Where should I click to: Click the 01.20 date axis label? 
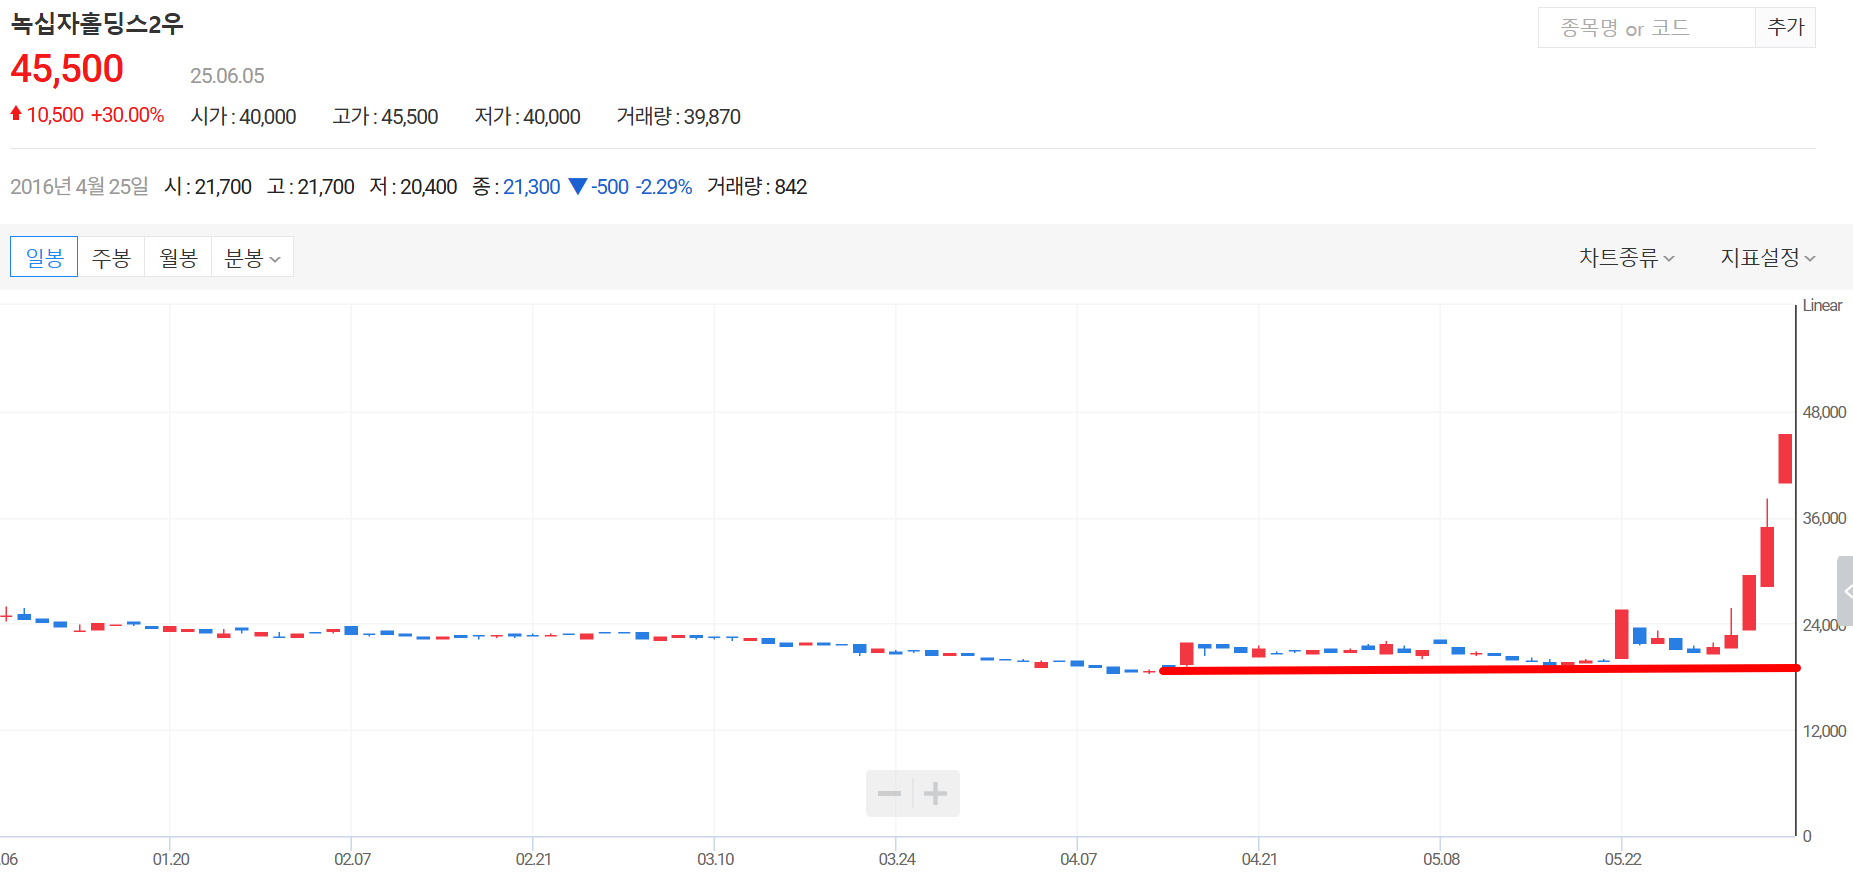coord(171,859)
